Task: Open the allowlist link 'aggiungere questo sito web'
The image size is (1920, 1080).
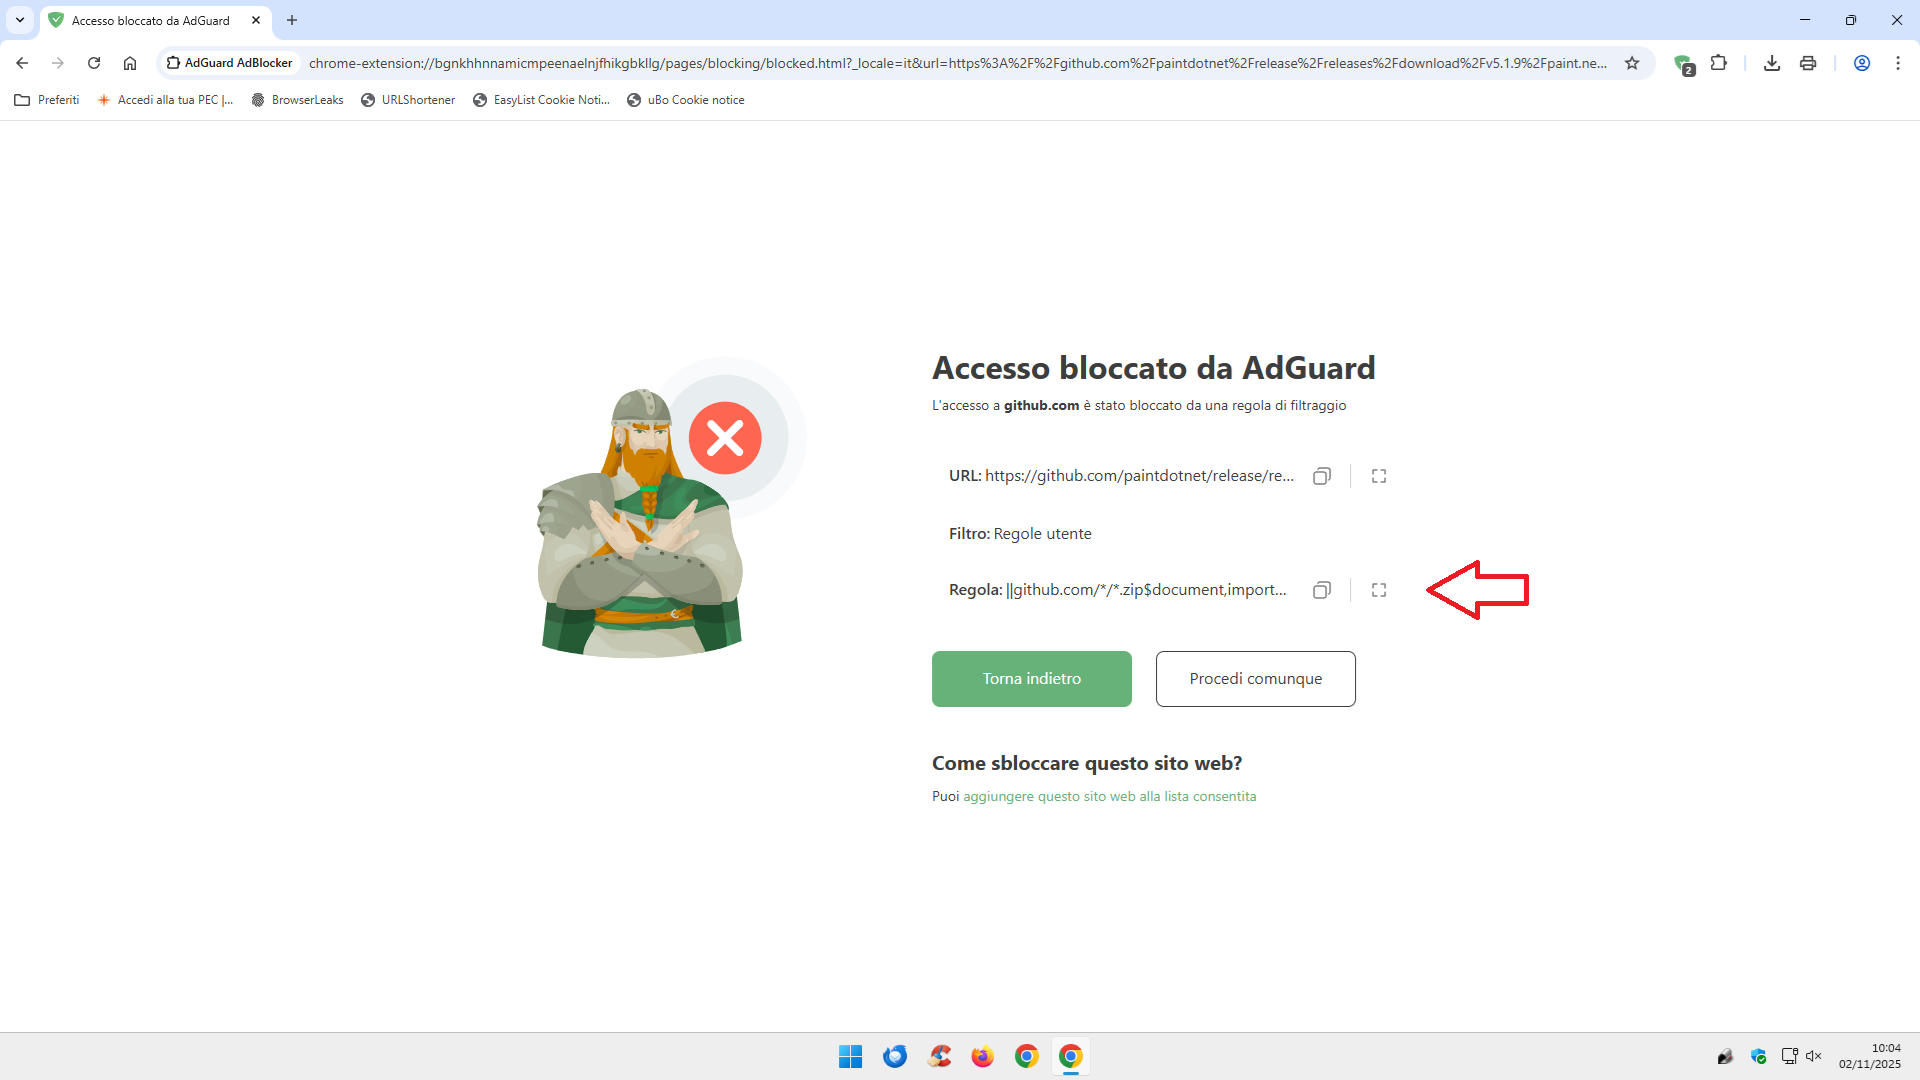Action: 1110,796
